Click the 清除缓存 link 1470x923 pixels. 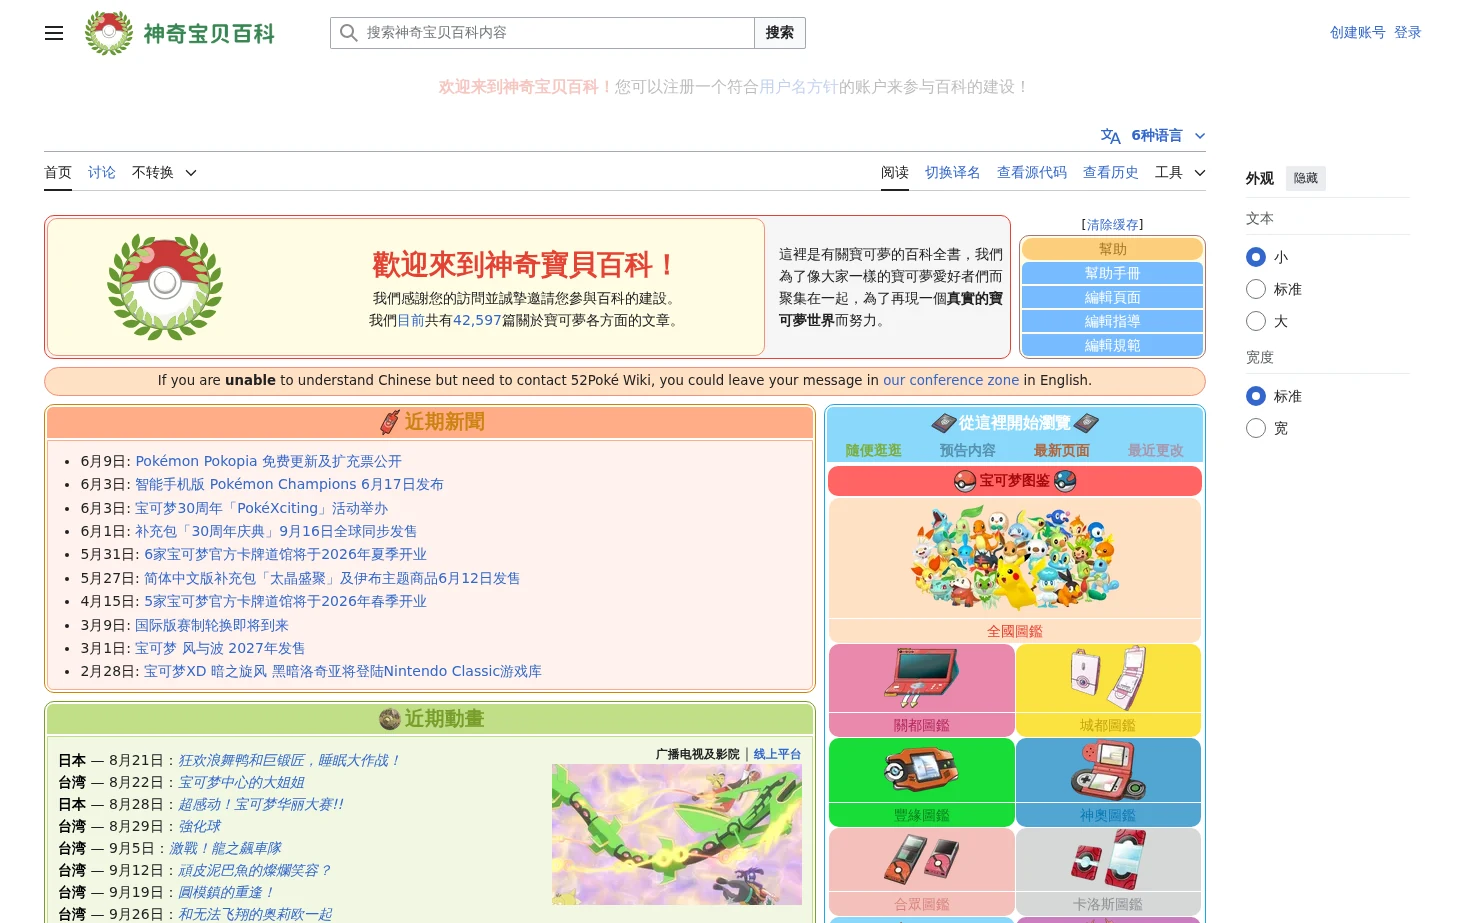1113,225
